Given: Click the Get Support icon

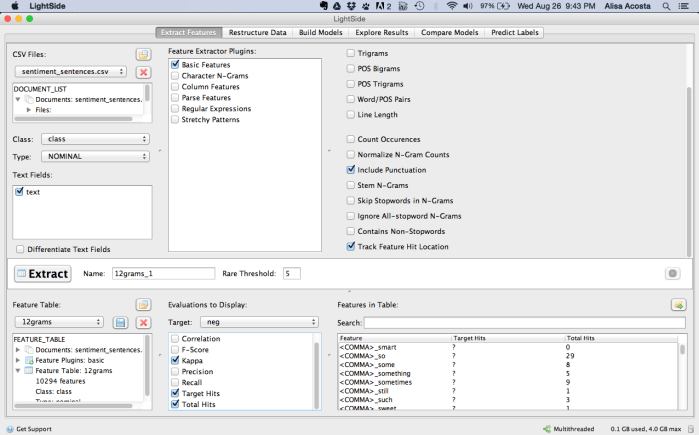Looking at the screenshot, I should (10, 429).
